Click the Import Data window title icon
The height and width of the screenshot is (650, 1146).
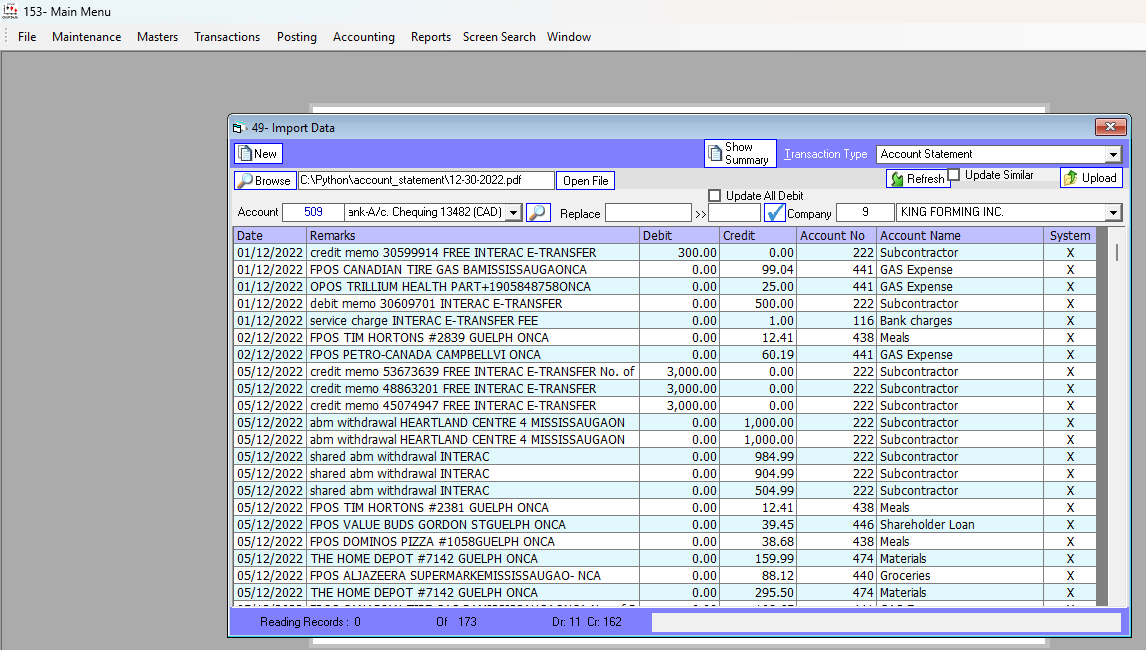pos(238,128)
